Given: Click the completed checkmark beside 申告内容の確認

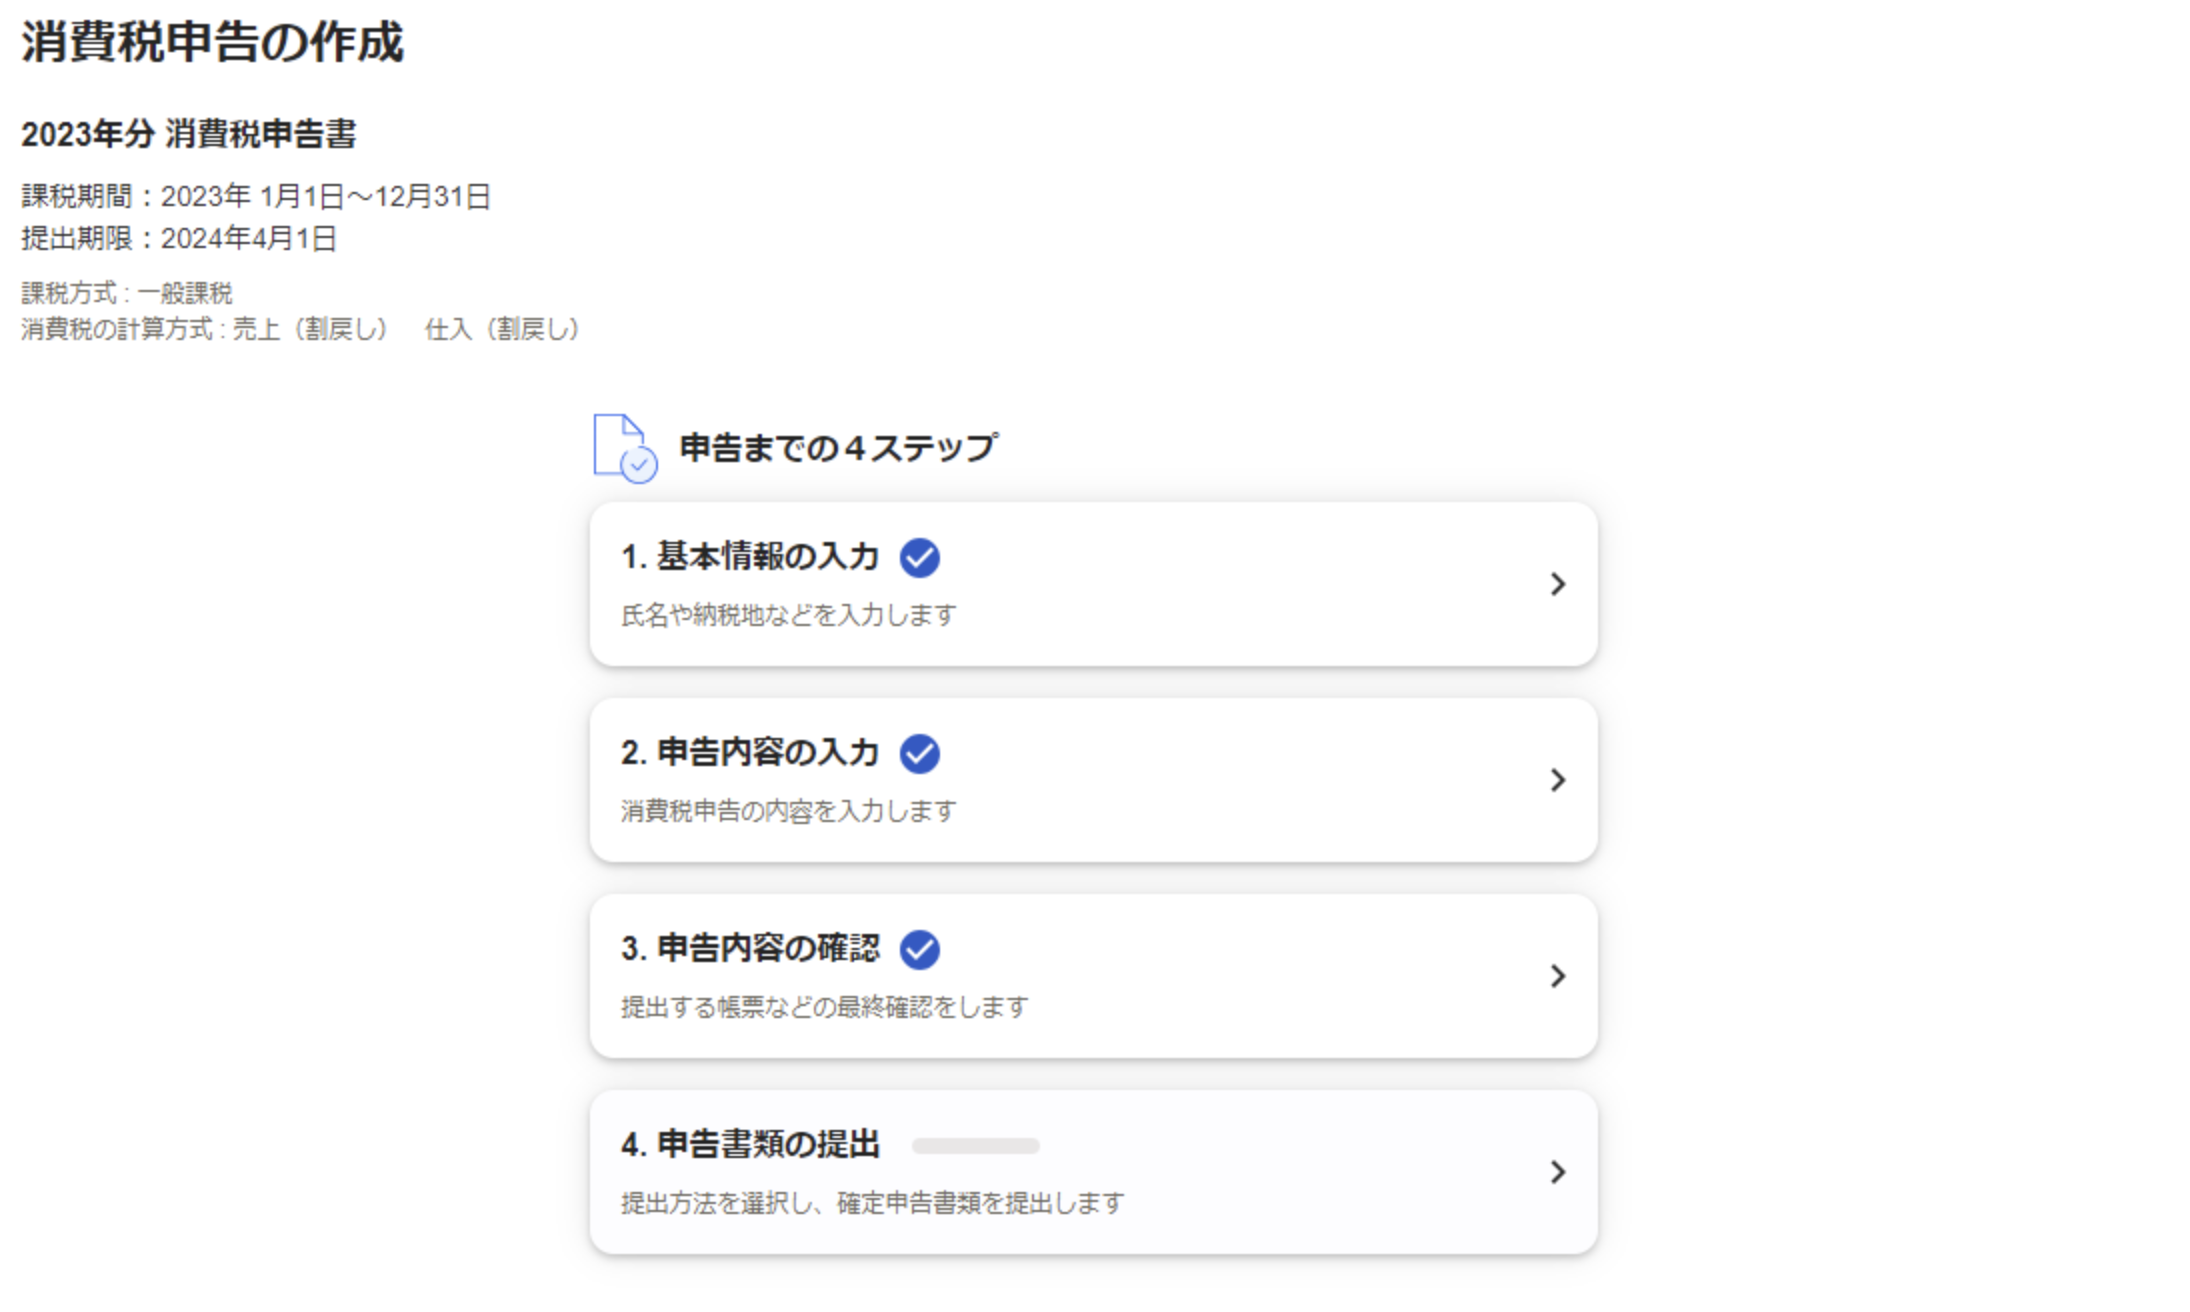Looking at the screenshot, I should 919,950.
